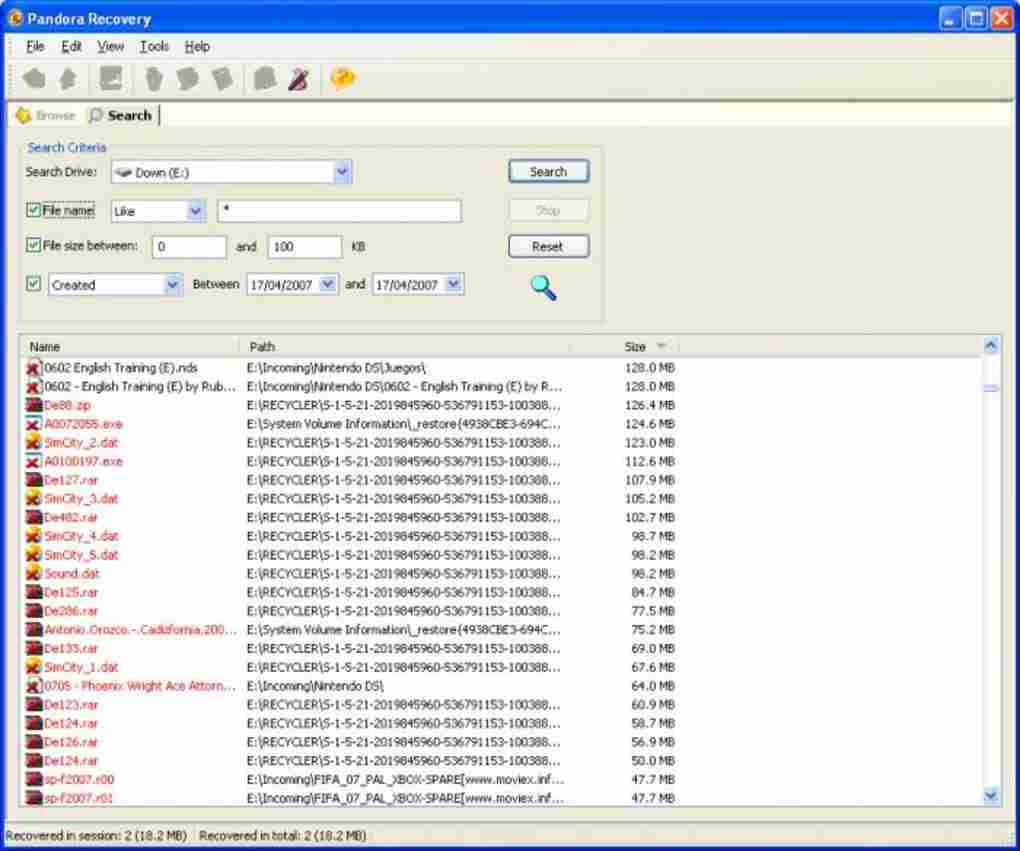The image size is (1020, 851).
Task: Click the archive icon of De482.rar
Action: click(34, 518)
